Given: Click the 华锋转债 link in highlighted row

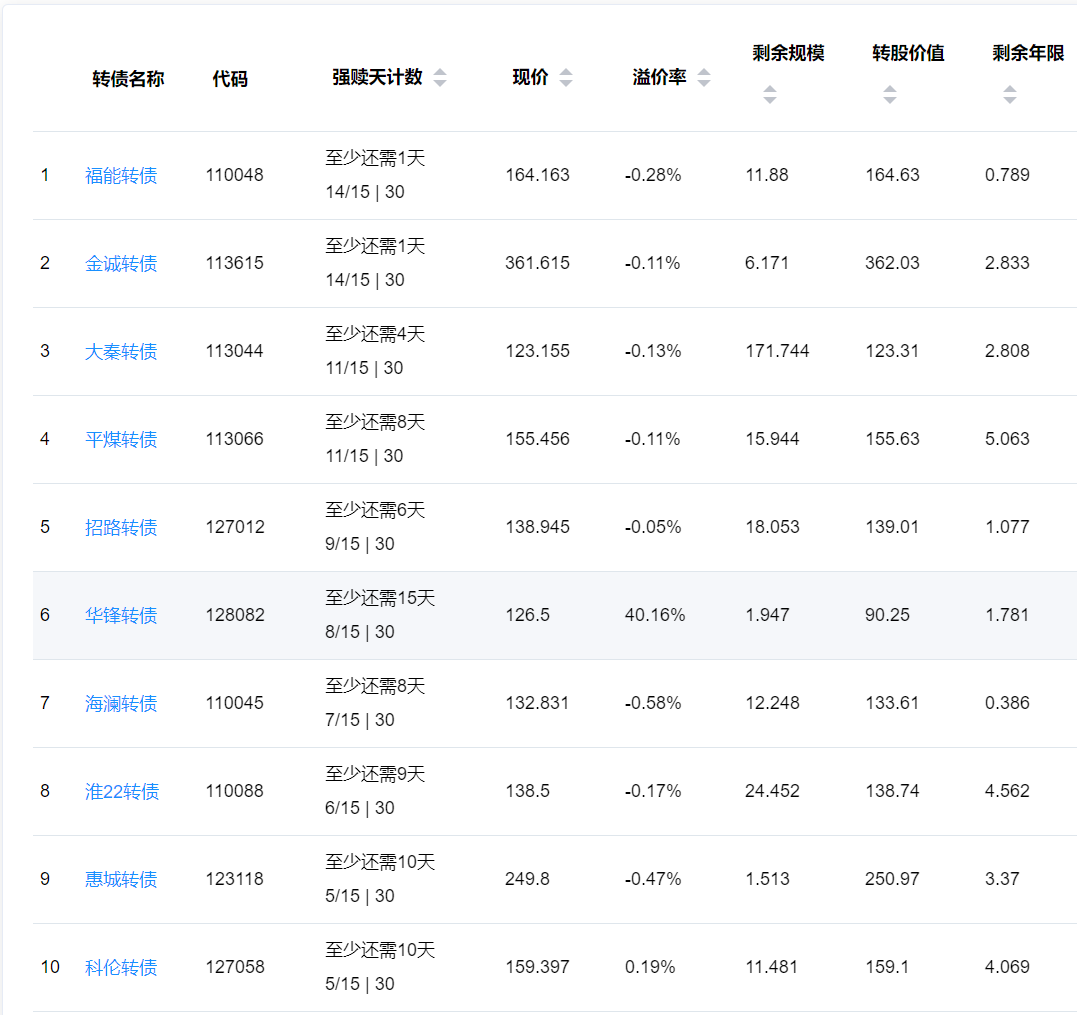Looking at the screenshot, I should [121, 616].
